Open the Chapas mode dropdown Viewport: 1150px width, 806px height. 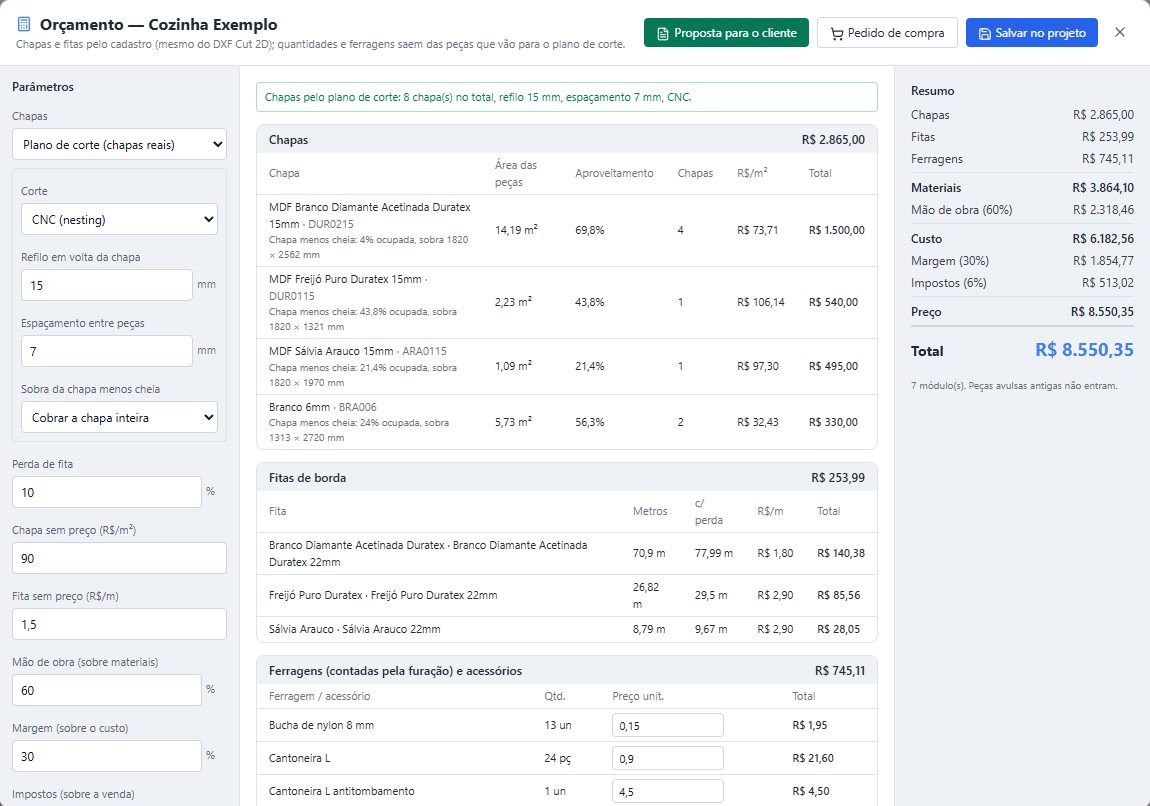pyautogui.click(x=120, y=144)
